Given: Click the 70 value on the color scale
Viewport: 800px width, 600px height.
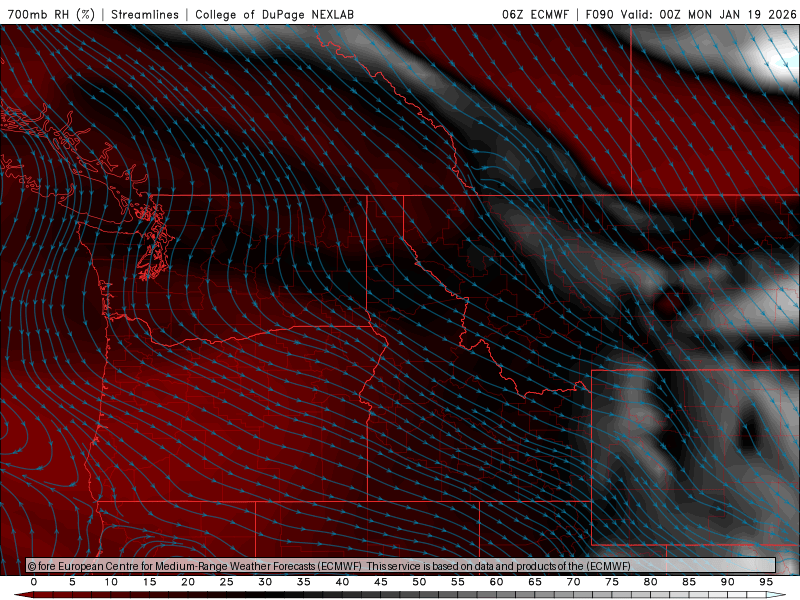Looking at the screenshot, I should 573,582.
